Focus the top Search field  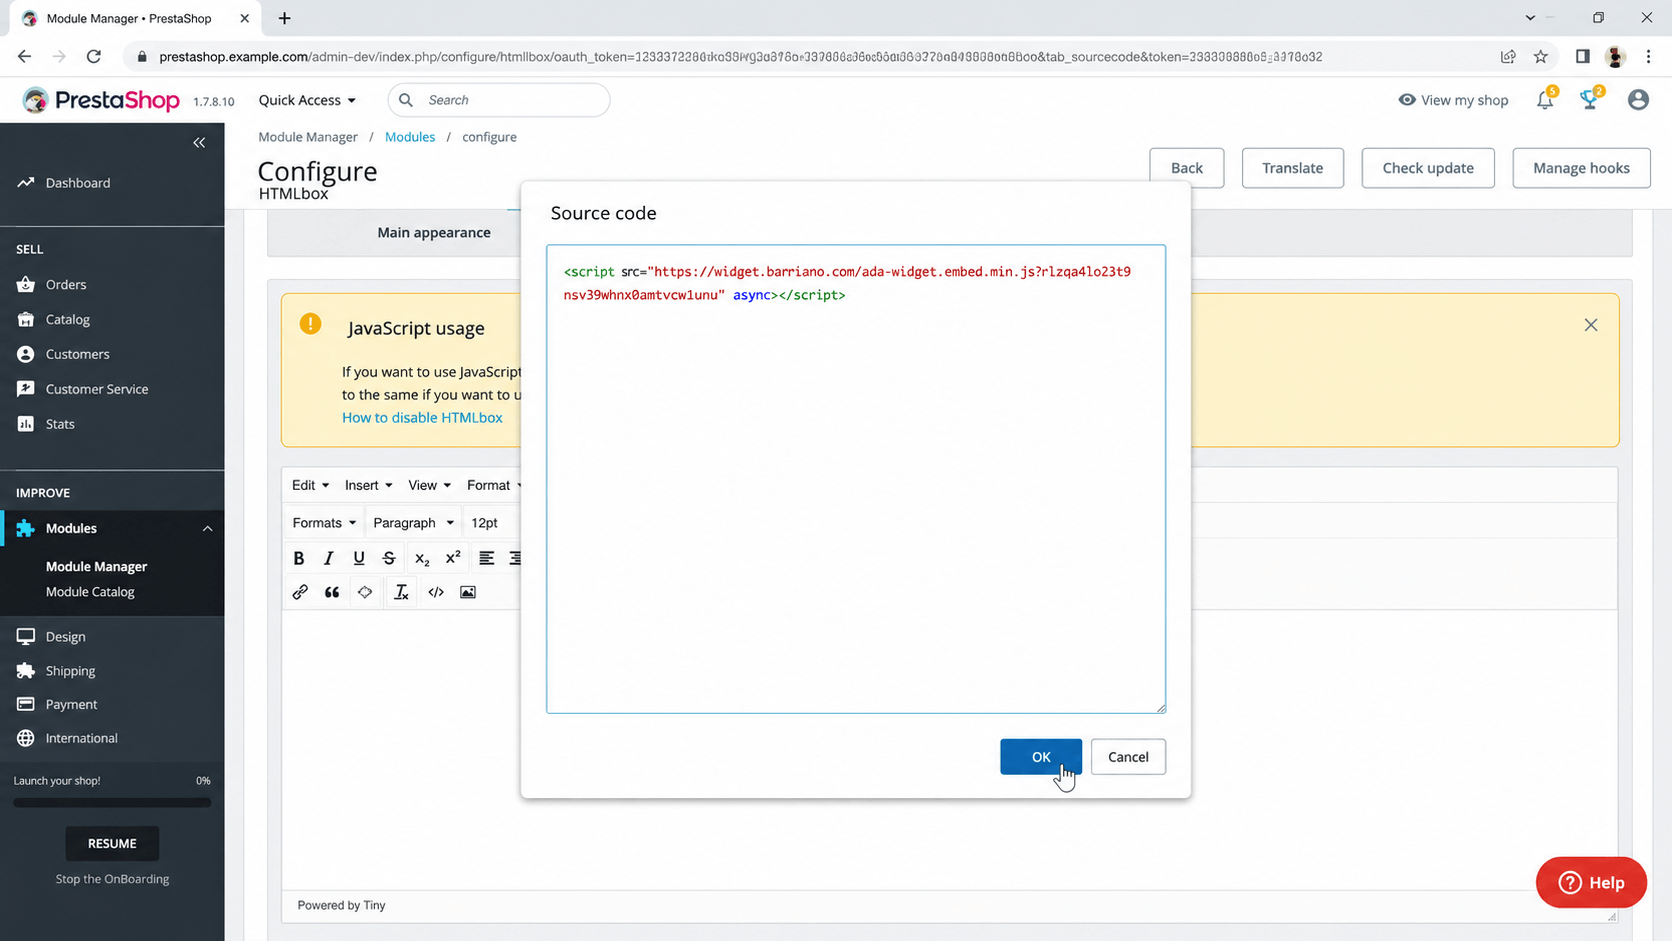tap(499, 100)
